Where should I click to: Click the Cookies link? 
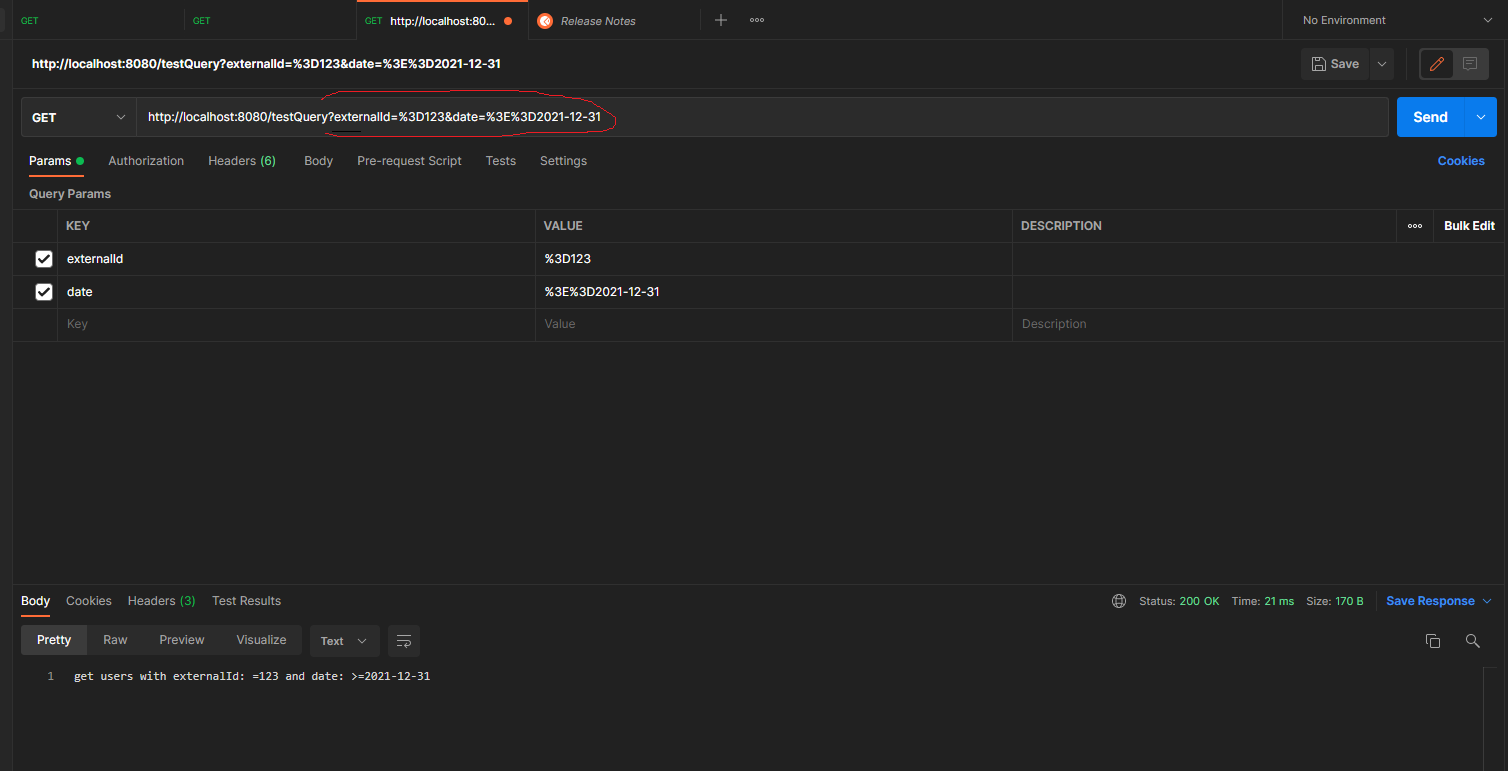[1461, 160]
